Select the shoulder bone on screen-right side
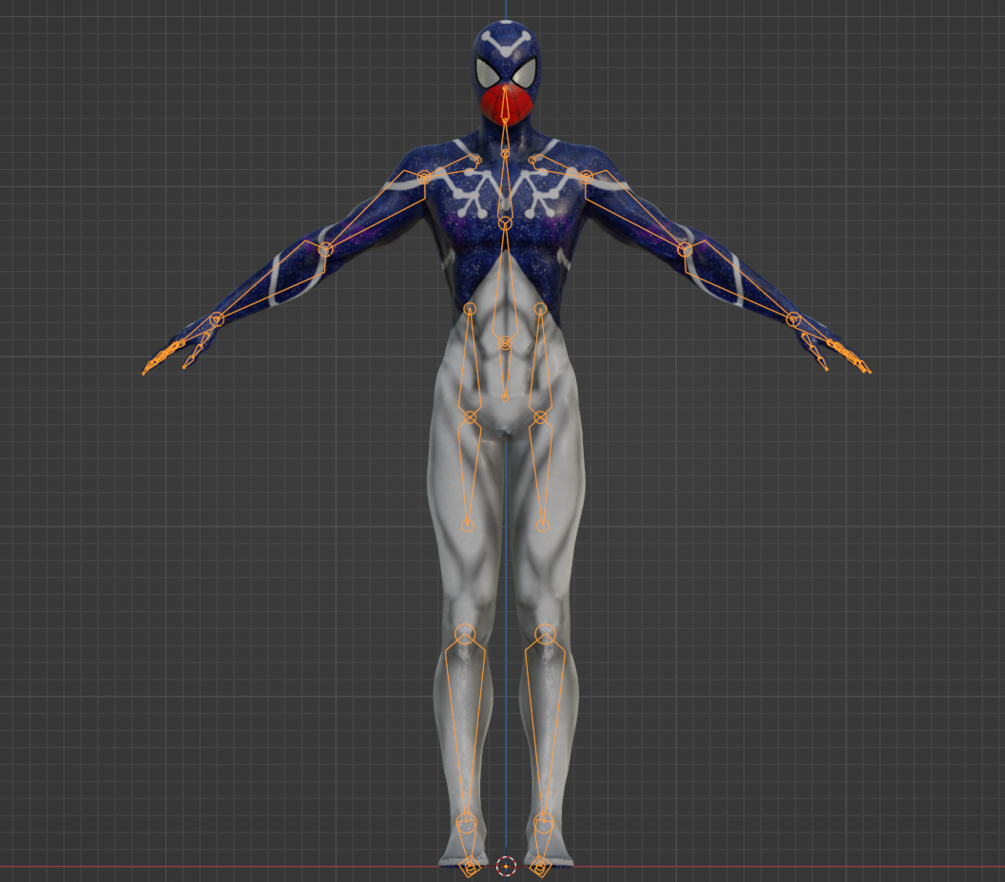1005x882 pixels. [x=560, y=168]
